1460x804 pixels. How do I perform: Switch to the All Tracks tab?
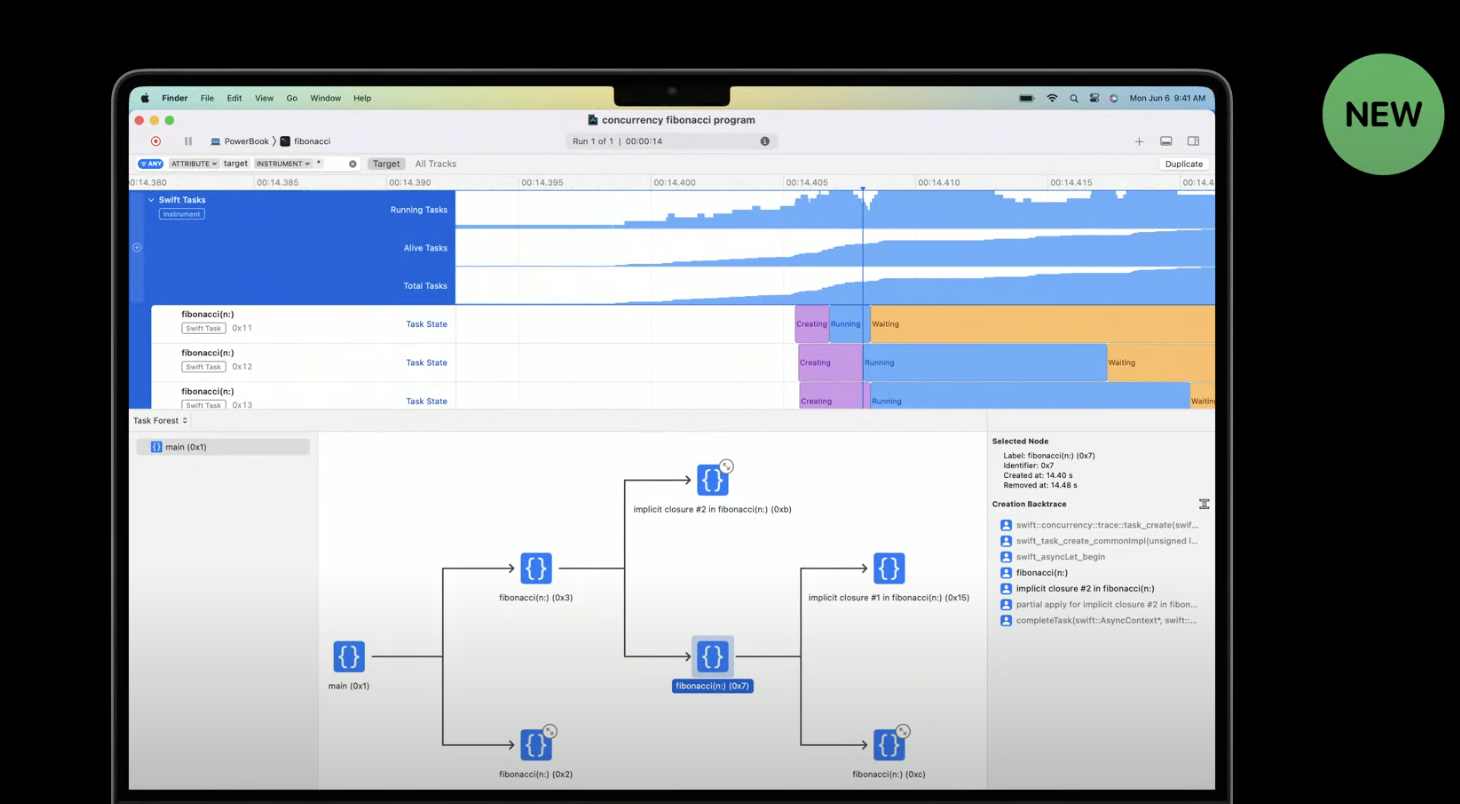click(x=436, y=164)
